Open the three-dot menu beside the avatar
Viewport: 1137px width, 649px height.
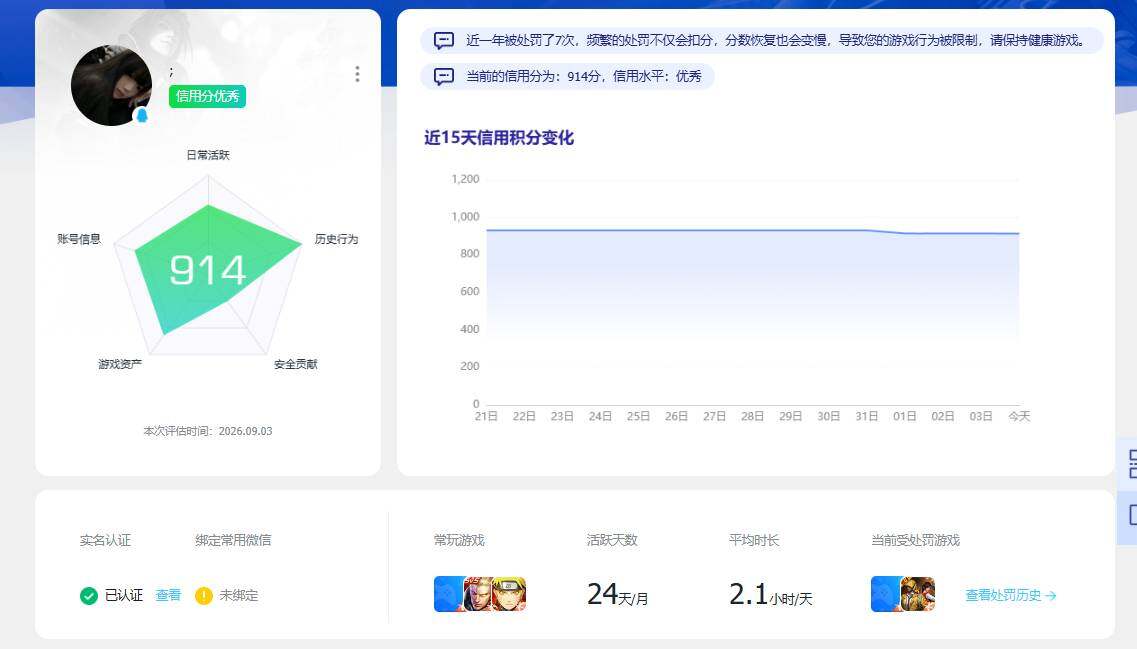point(357,74)
